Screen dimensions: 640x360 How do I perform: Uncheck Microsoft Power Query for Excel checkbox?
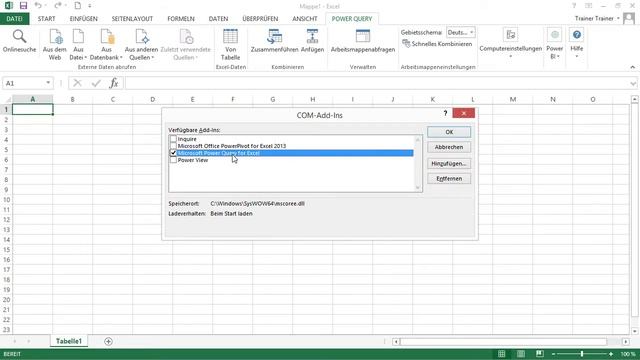click(x=173, y=153)
